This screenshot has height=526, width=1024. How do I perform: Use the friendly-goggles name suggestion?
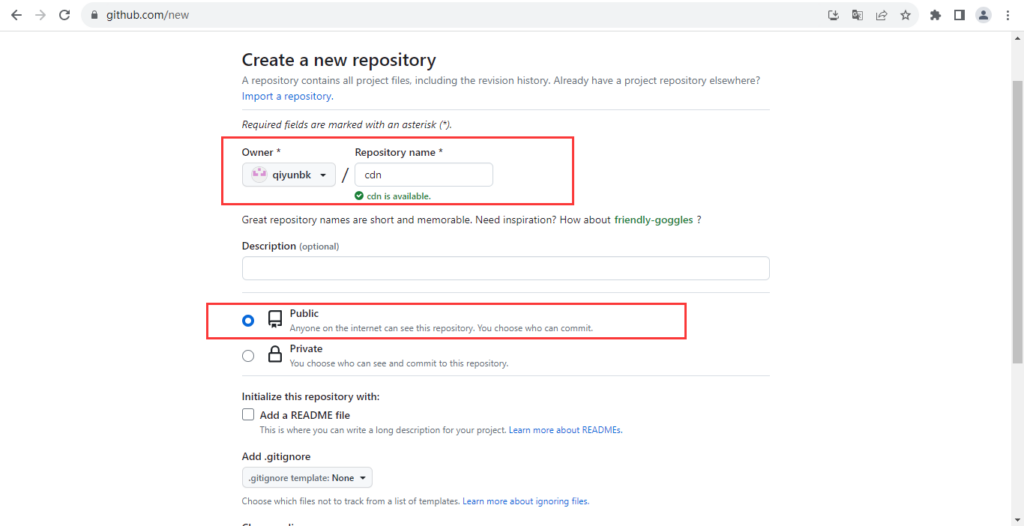pyautogui.click(x=654, y=220)
